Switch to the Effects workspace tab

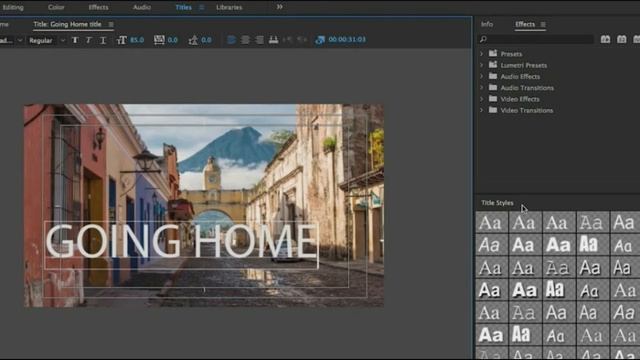98,7
